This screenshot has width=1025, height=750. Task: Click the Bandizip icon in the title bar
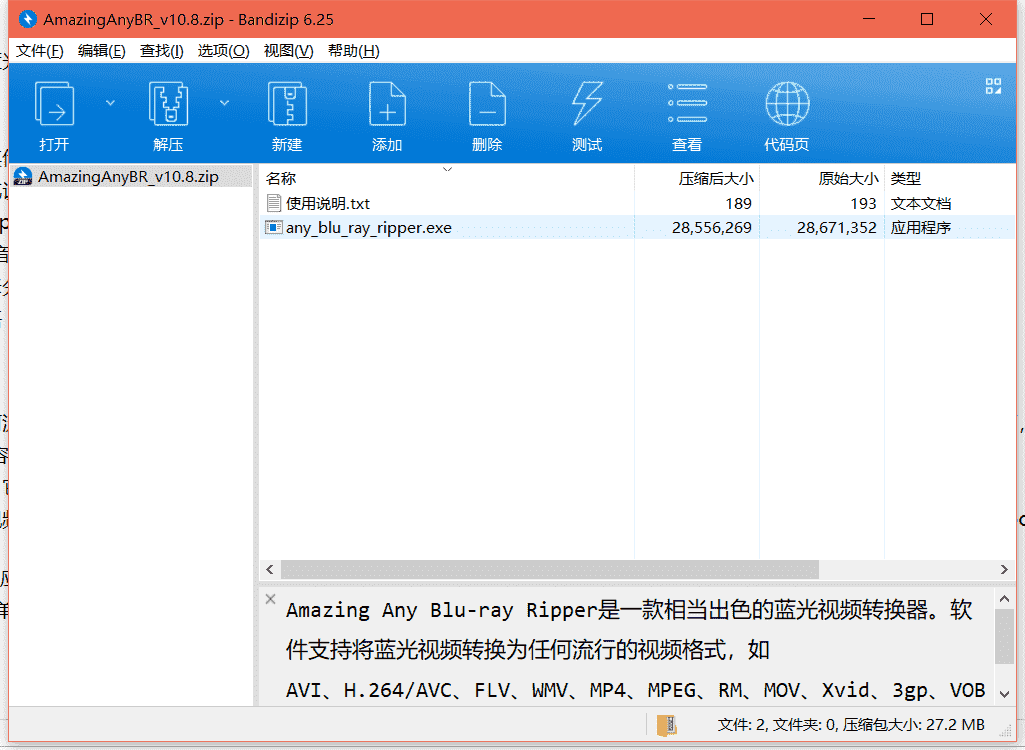point(27,19)
